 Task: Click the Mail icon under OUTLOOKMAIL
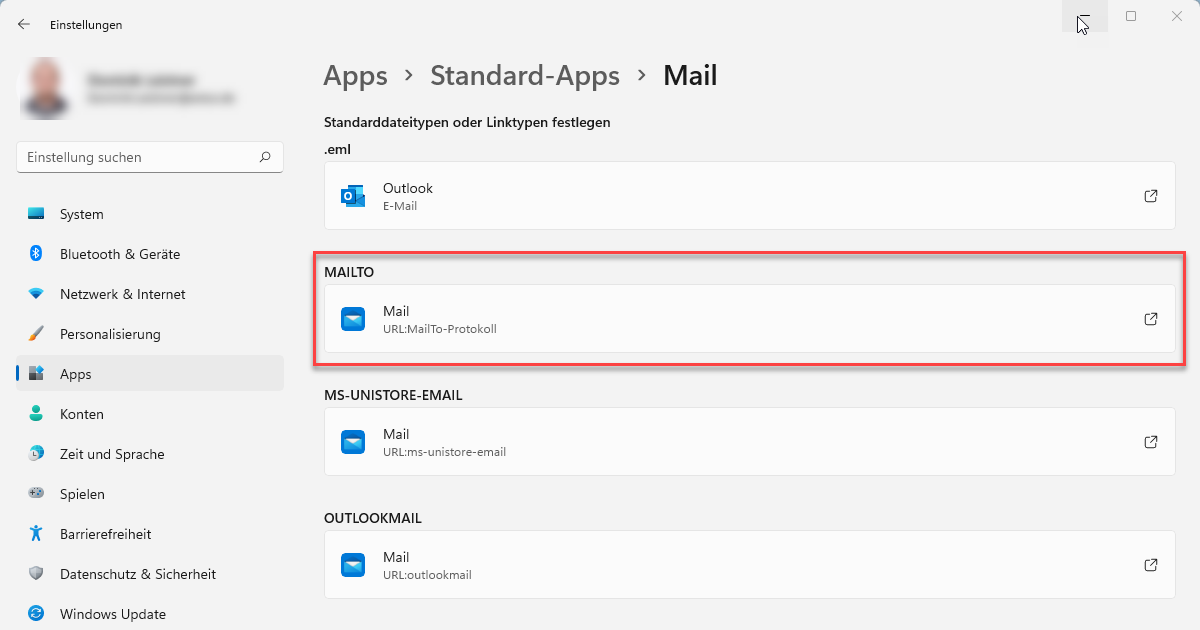pyautogui.click(x=353, y=565)
